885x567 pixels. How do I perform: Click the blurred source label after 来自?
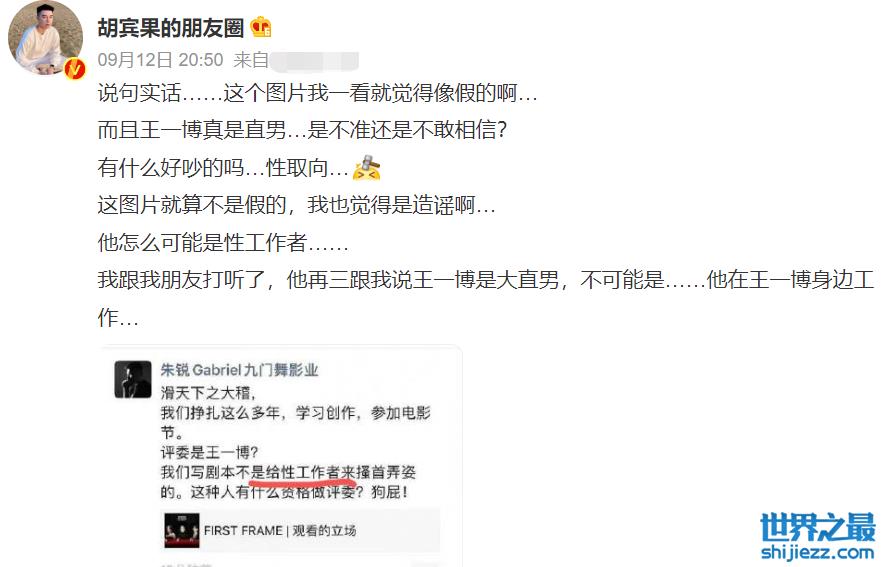coord(314,61)
